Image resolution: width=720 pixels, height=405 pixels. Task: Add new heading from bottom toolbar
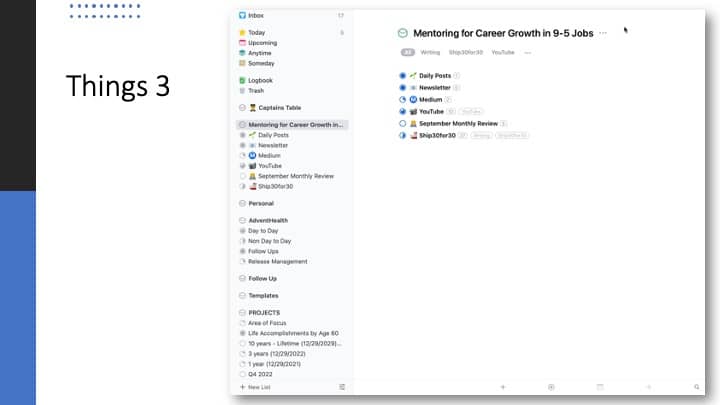coord(551,387)
